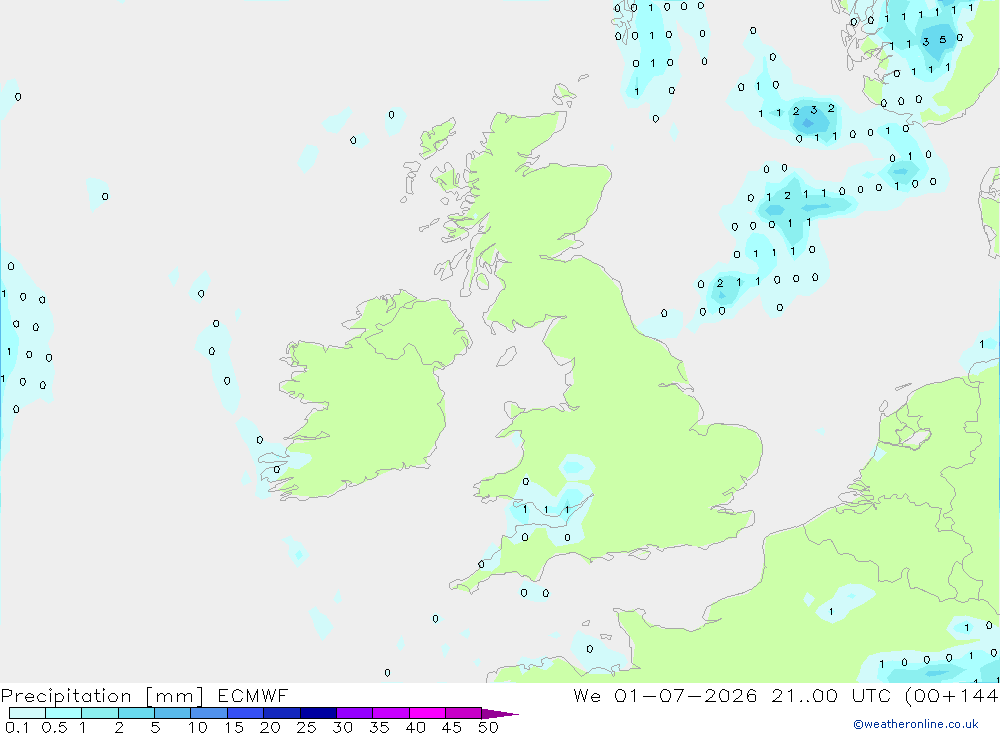The width and height of the screenshot is (1000, 733).
Task: Click the "(00+144" forecast run offset
Action: tap(952, 695)
